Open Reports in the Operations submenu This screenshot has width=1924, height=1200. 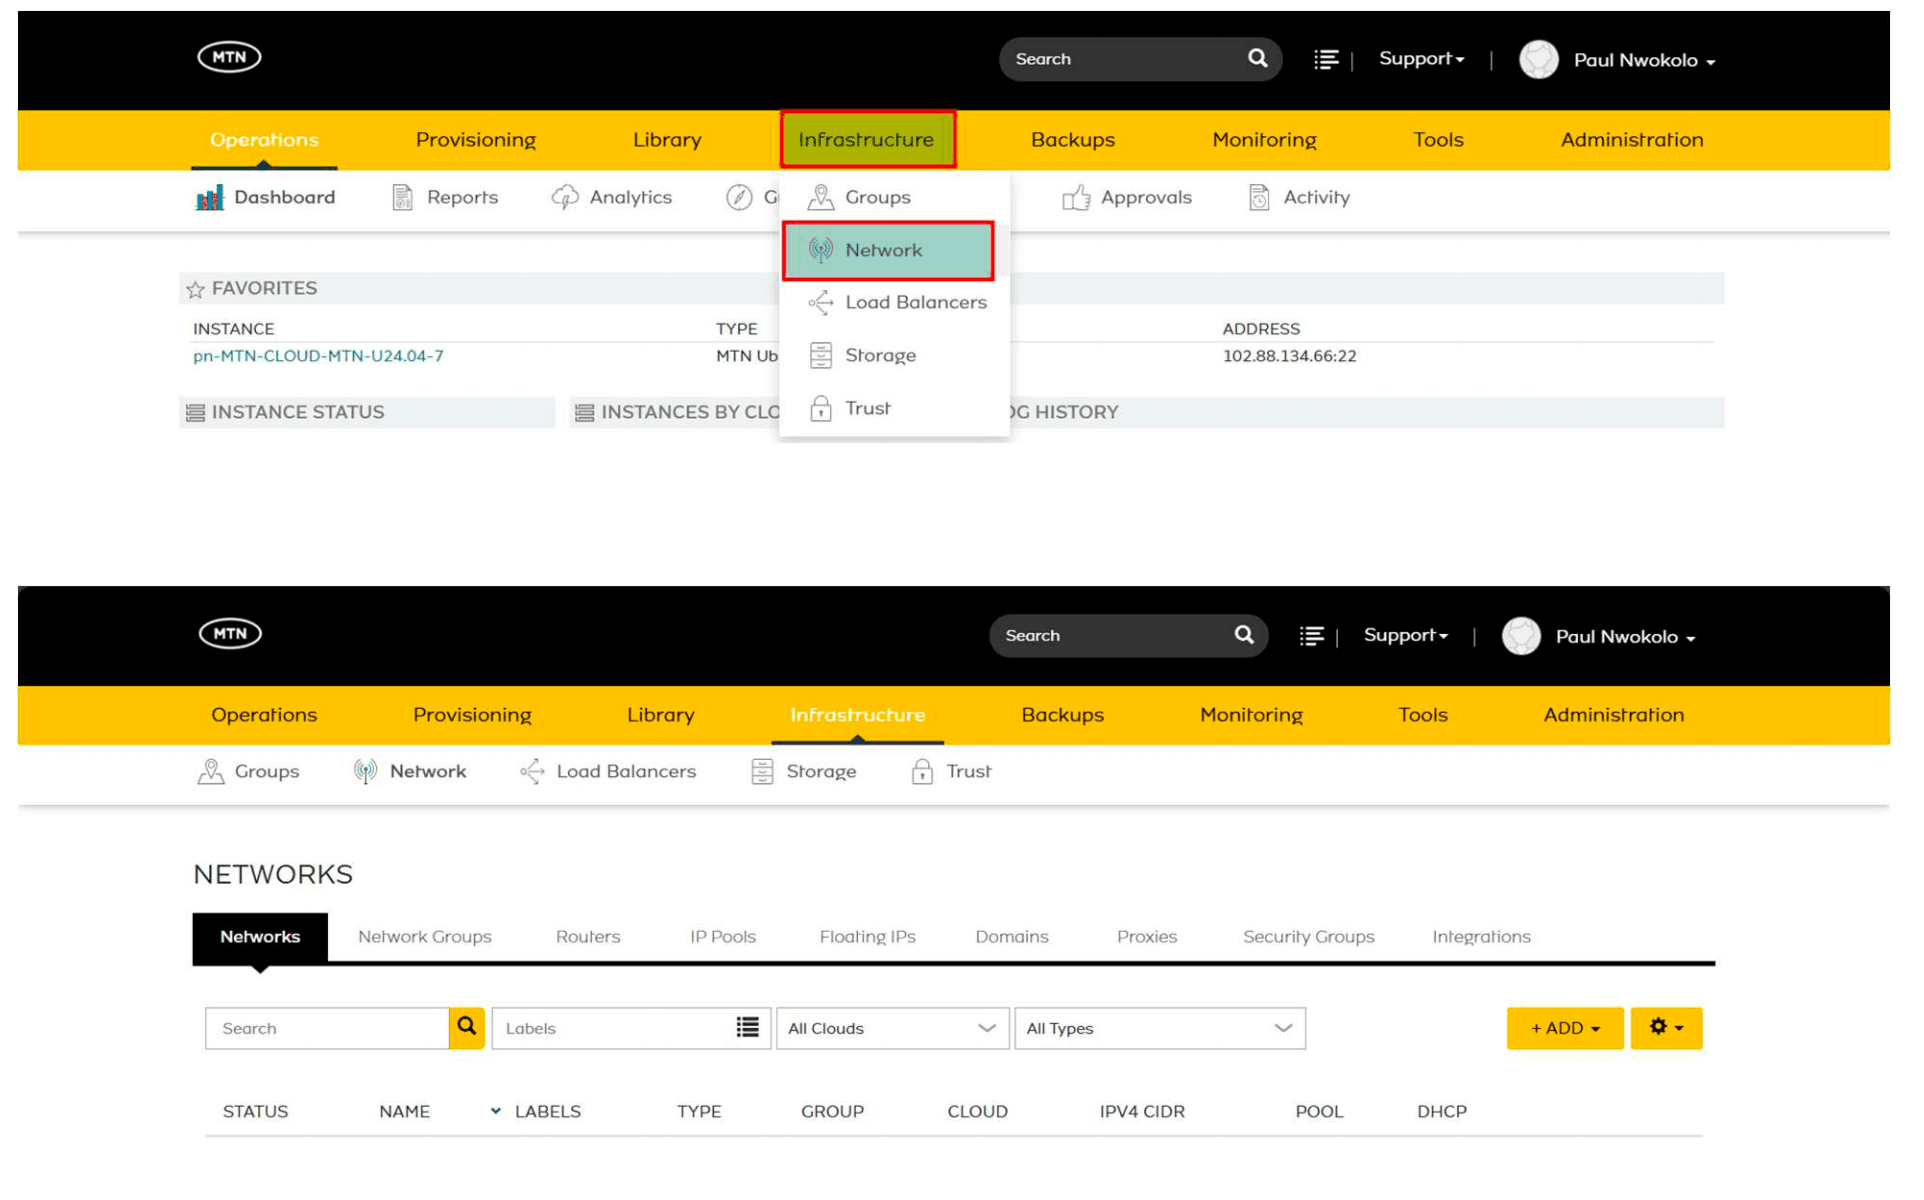click(445, 197)
